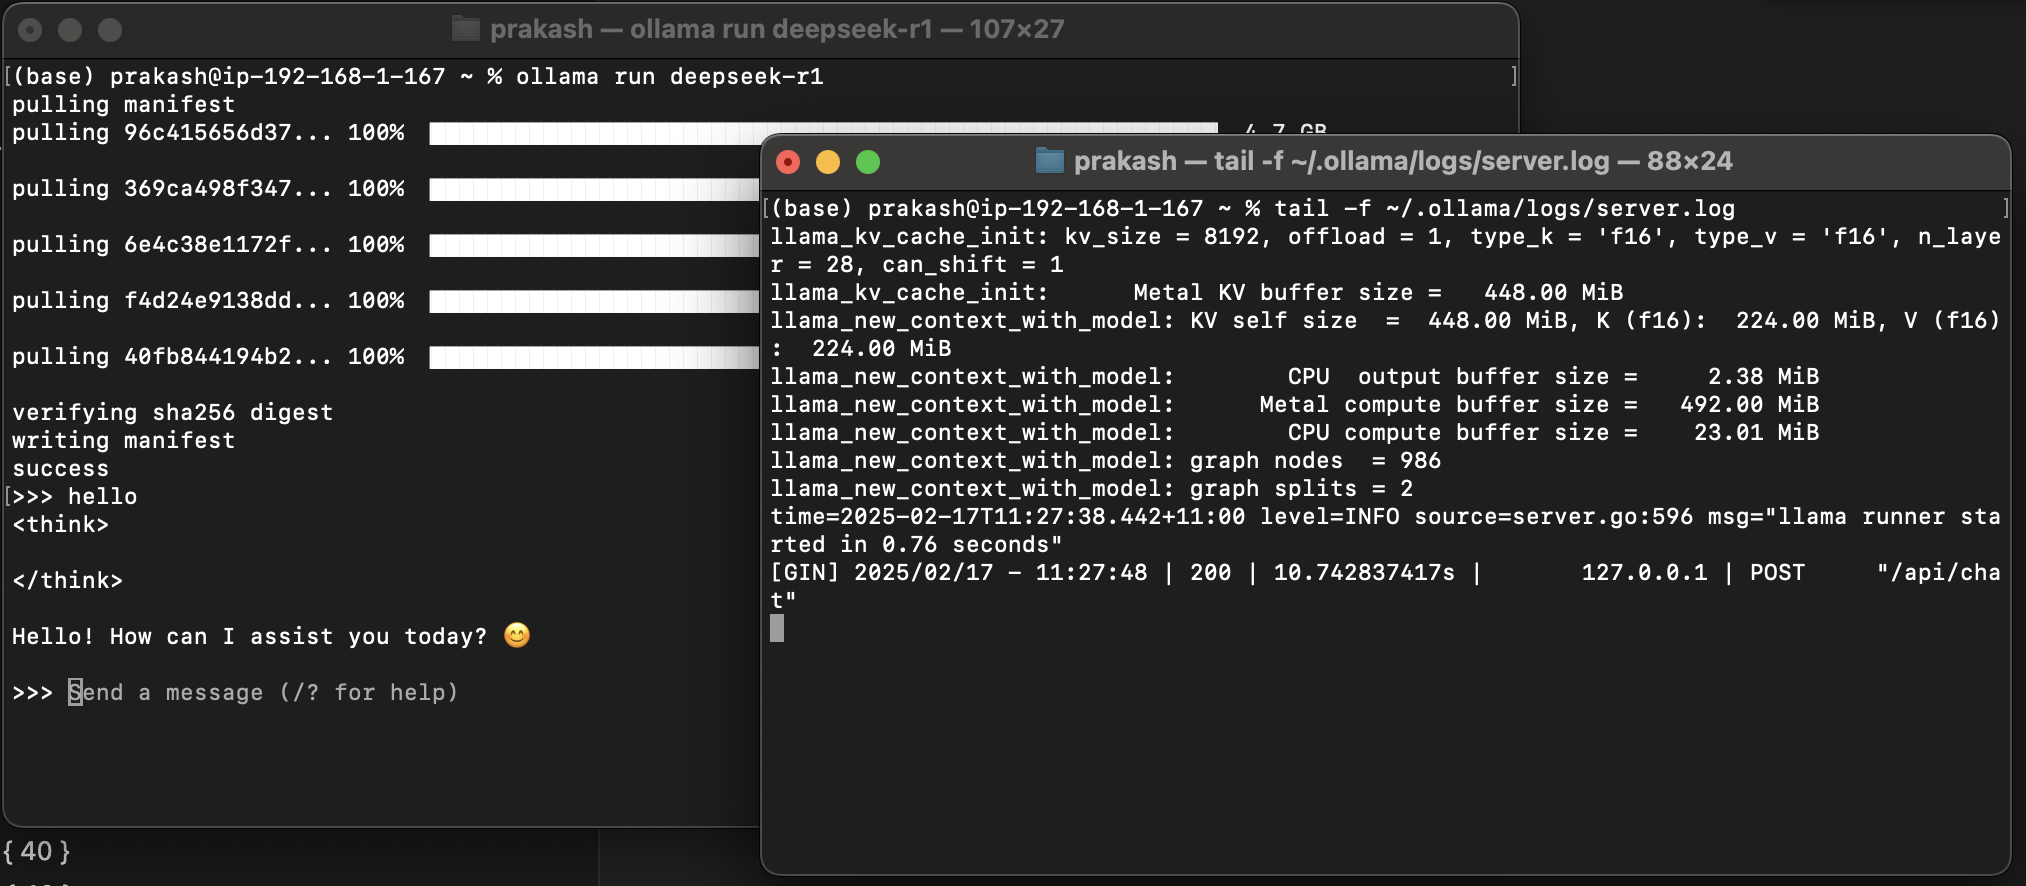Click 'pulling 40fb844194b2... 100%' text
The image size is (2026, 886).
point(208,357)
